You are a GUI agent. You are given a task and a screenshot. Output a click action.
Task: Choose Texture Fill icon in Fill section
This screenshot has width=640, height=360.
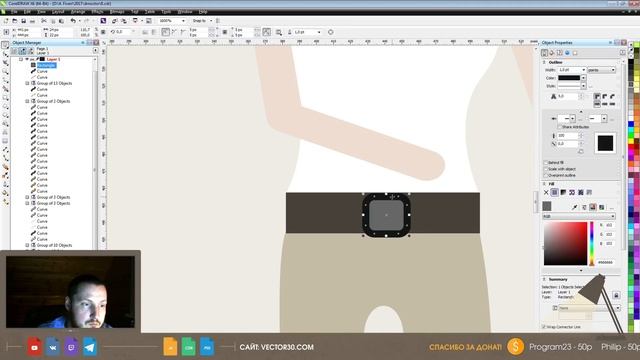point(580,192)
